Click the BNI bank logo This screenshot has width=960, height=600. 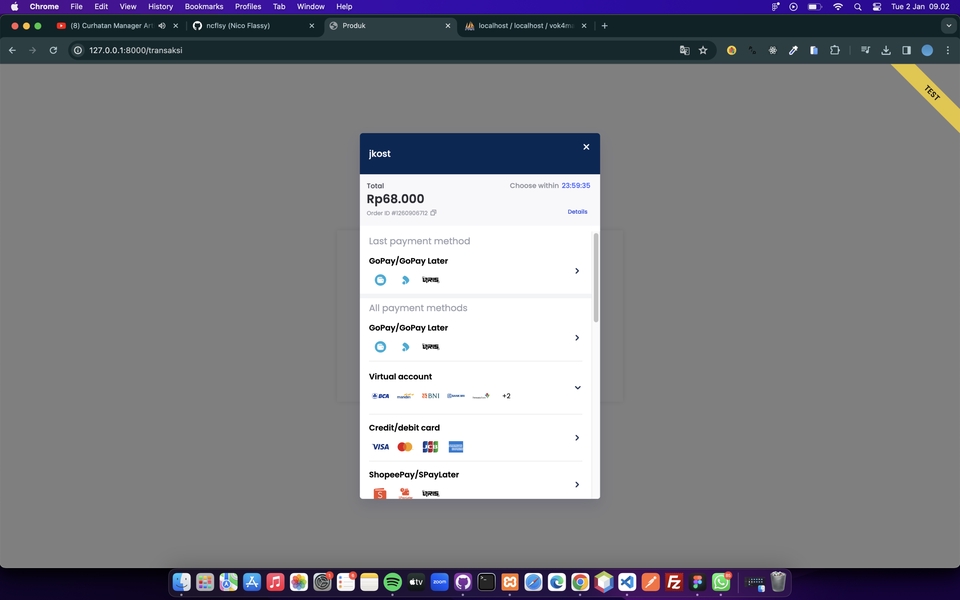430,396
